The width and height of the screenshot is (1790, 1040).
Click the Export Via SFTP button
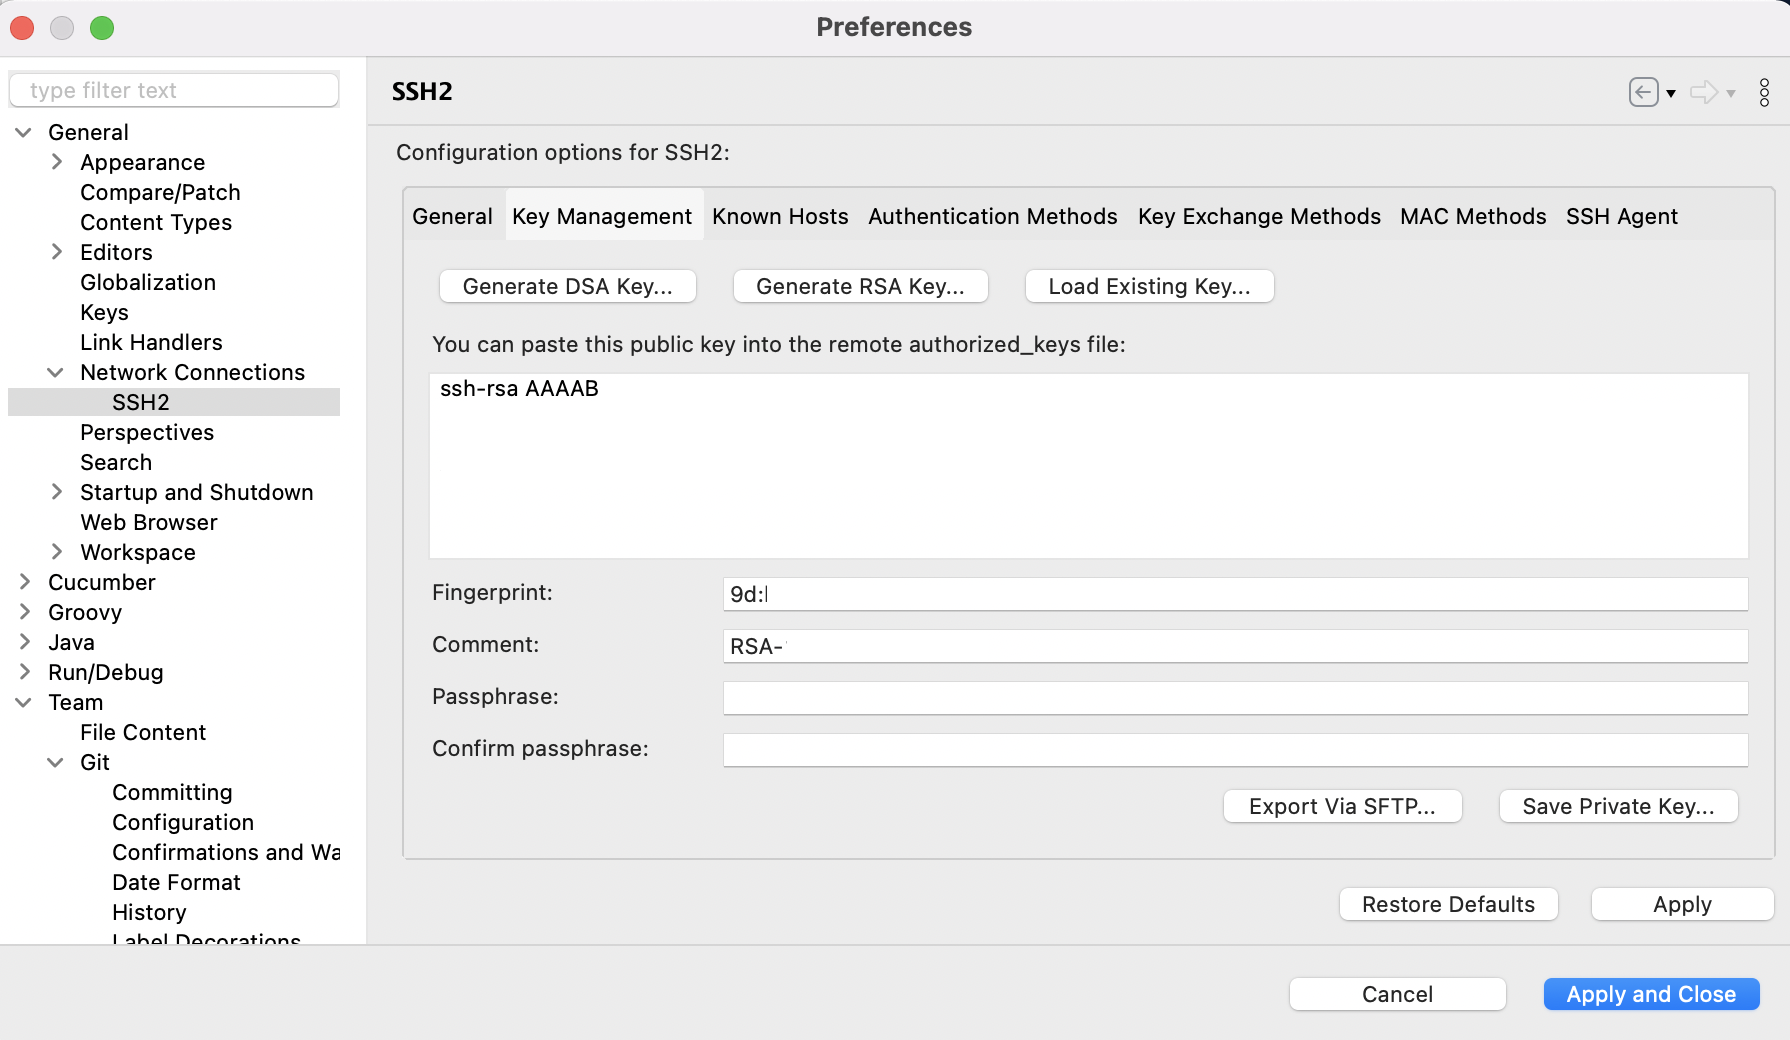pyautogui.click(x=1342, y=806)
